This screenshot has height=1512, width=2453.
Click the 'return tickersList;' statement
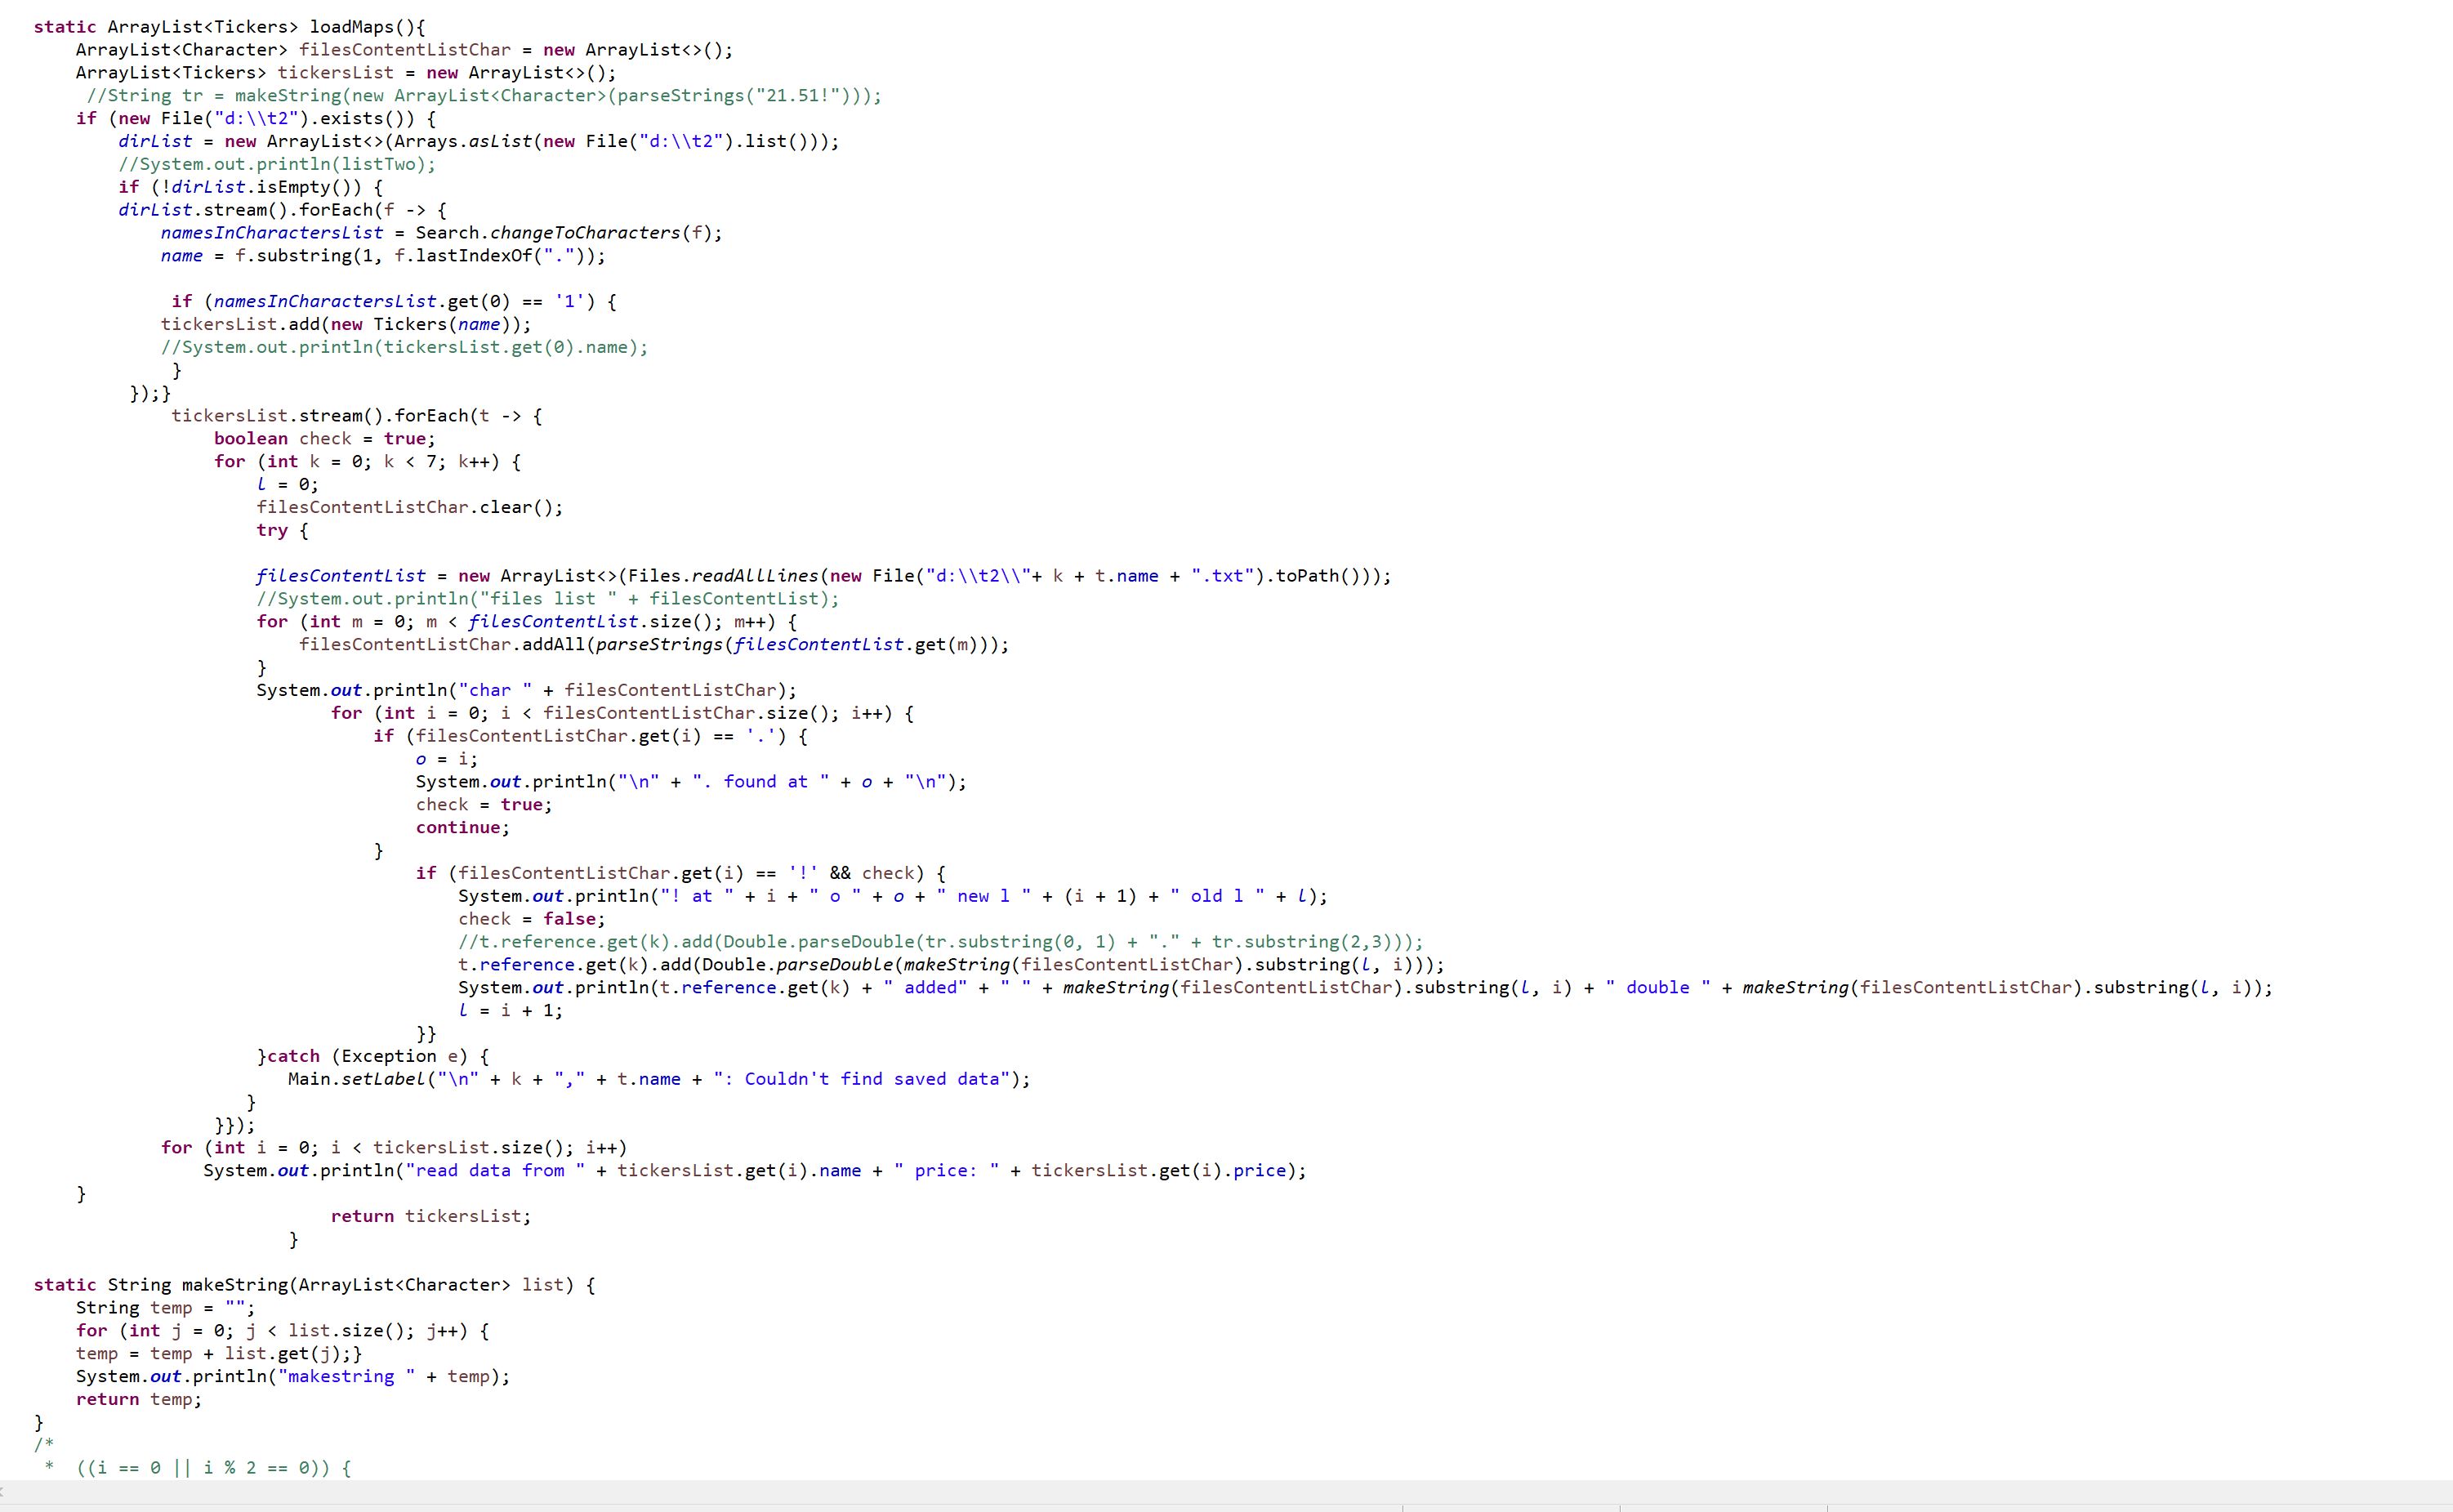(431, 1217)
